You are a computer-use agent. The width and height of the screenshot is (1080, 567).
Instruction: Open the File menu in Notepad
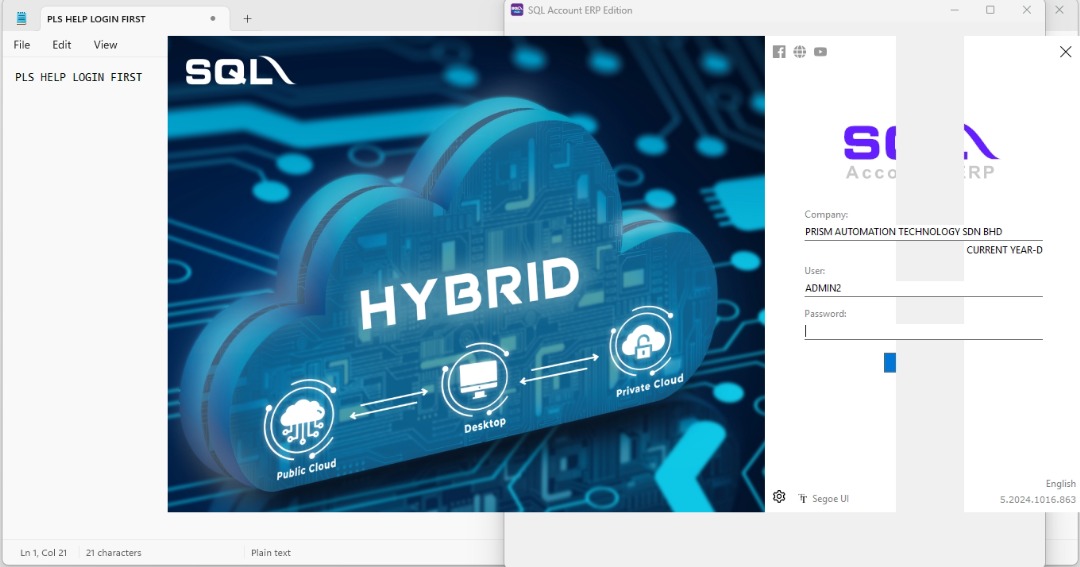[x=22, y=45]
